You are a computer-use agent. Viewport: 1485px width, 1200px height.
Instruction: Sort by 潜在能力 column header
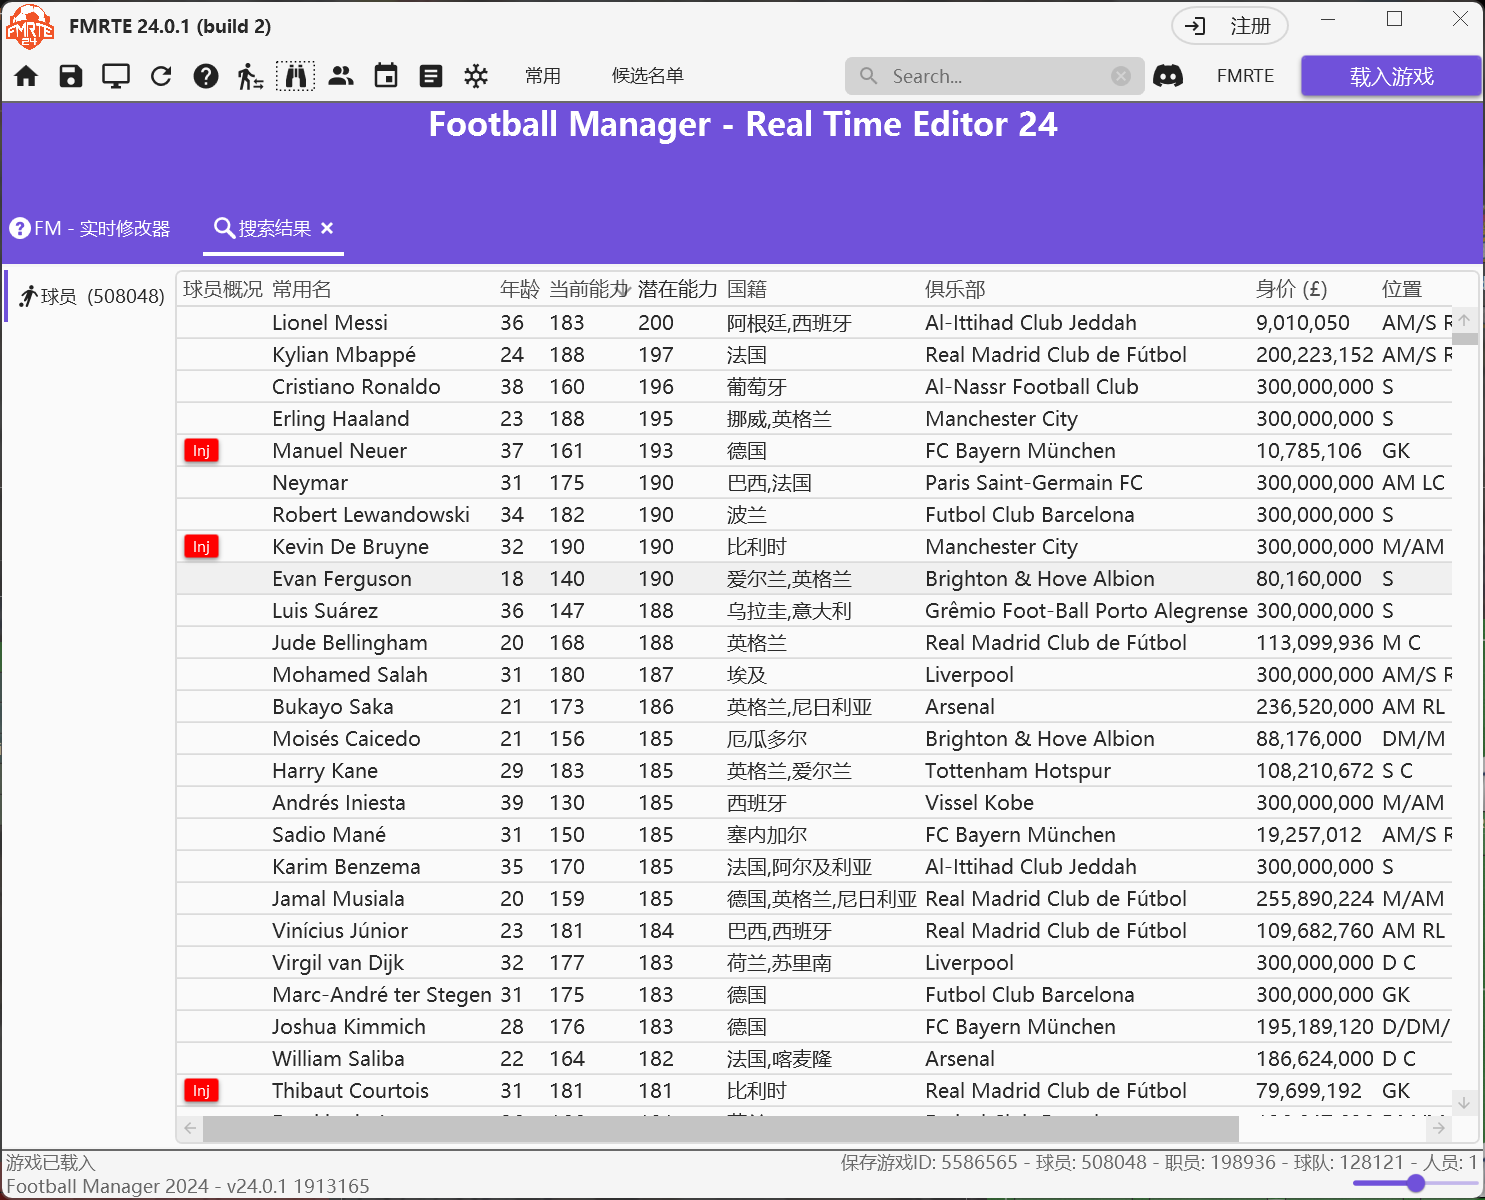click(677, 289)
